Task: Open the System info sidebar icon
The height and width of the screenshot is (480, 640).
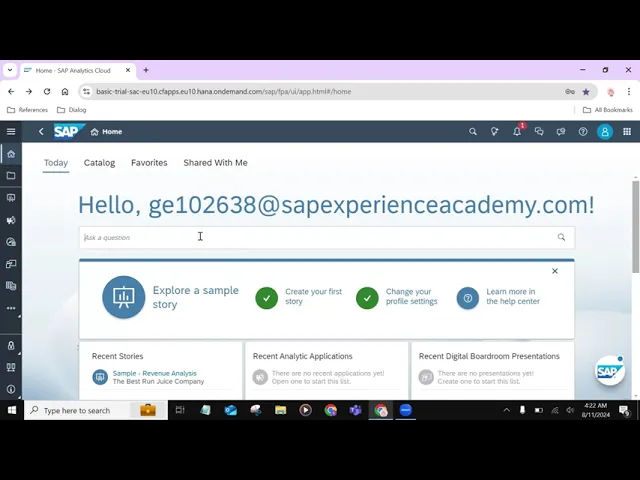Action: coord(11,389)
